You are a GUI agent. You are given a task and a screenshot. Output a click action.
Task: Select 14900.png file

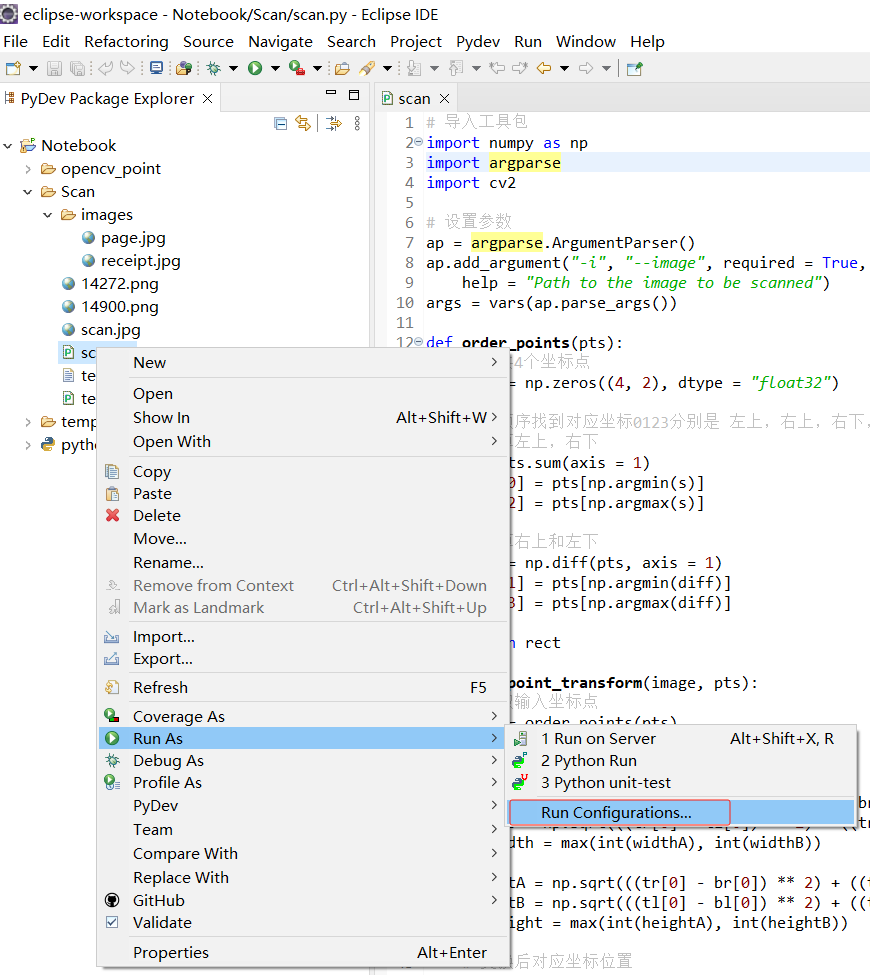[119, 307]
